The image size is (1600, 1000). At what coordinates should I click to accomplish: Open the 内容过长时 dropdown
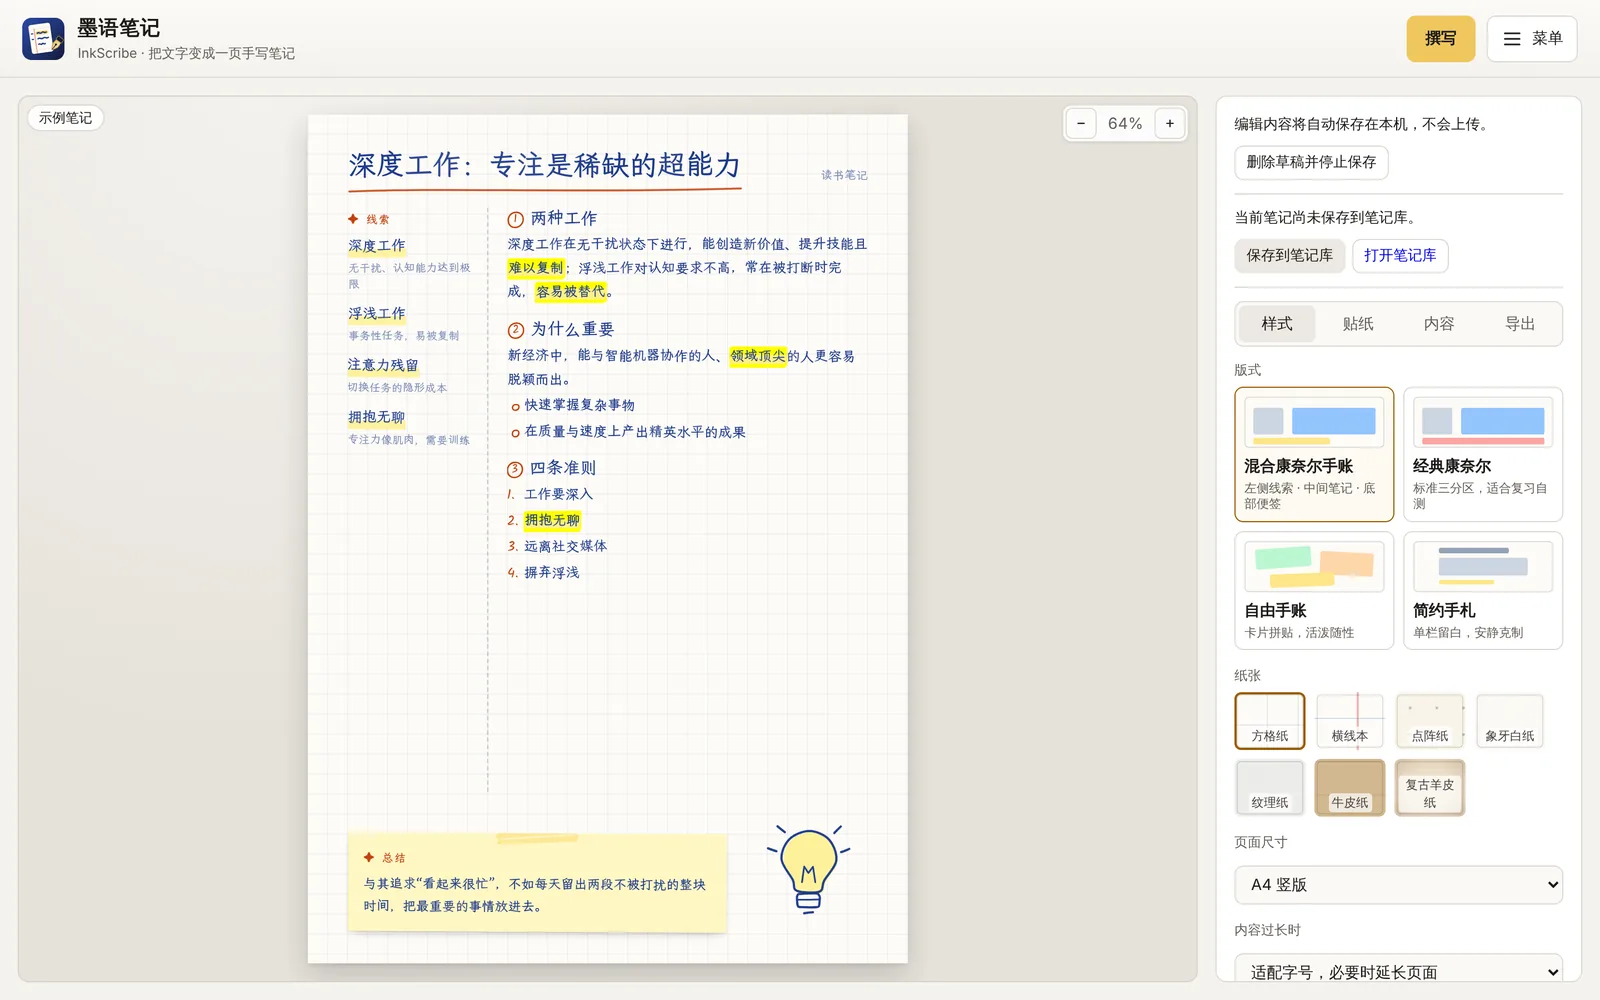pyautogui.click(x=1398, y=970)
